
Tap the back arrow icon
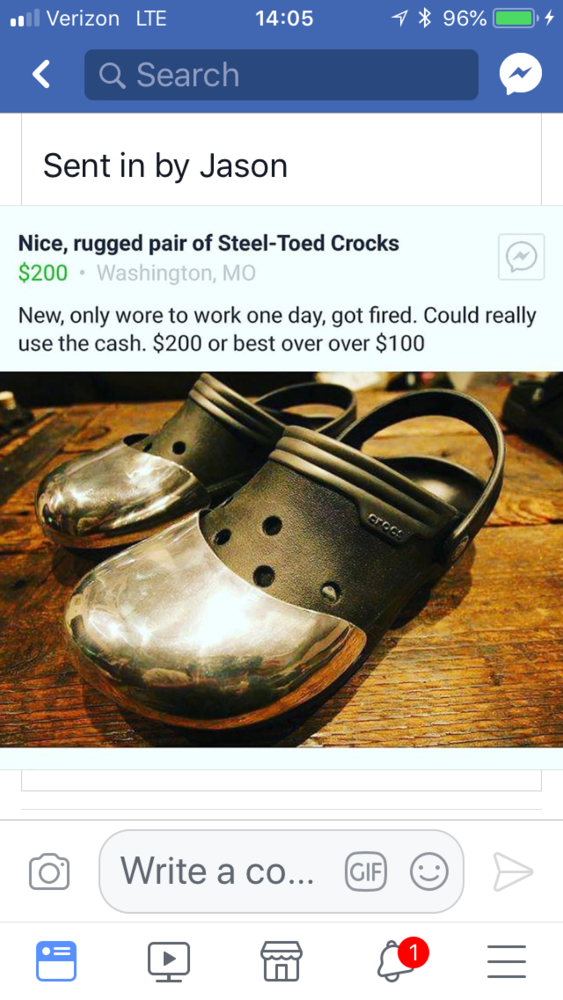pyautogui.click(x=41, y=75)
